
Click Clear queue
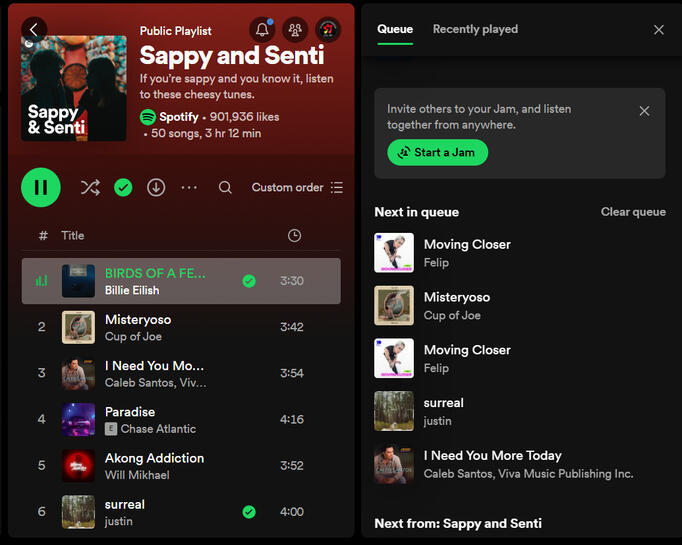(633, 212)
